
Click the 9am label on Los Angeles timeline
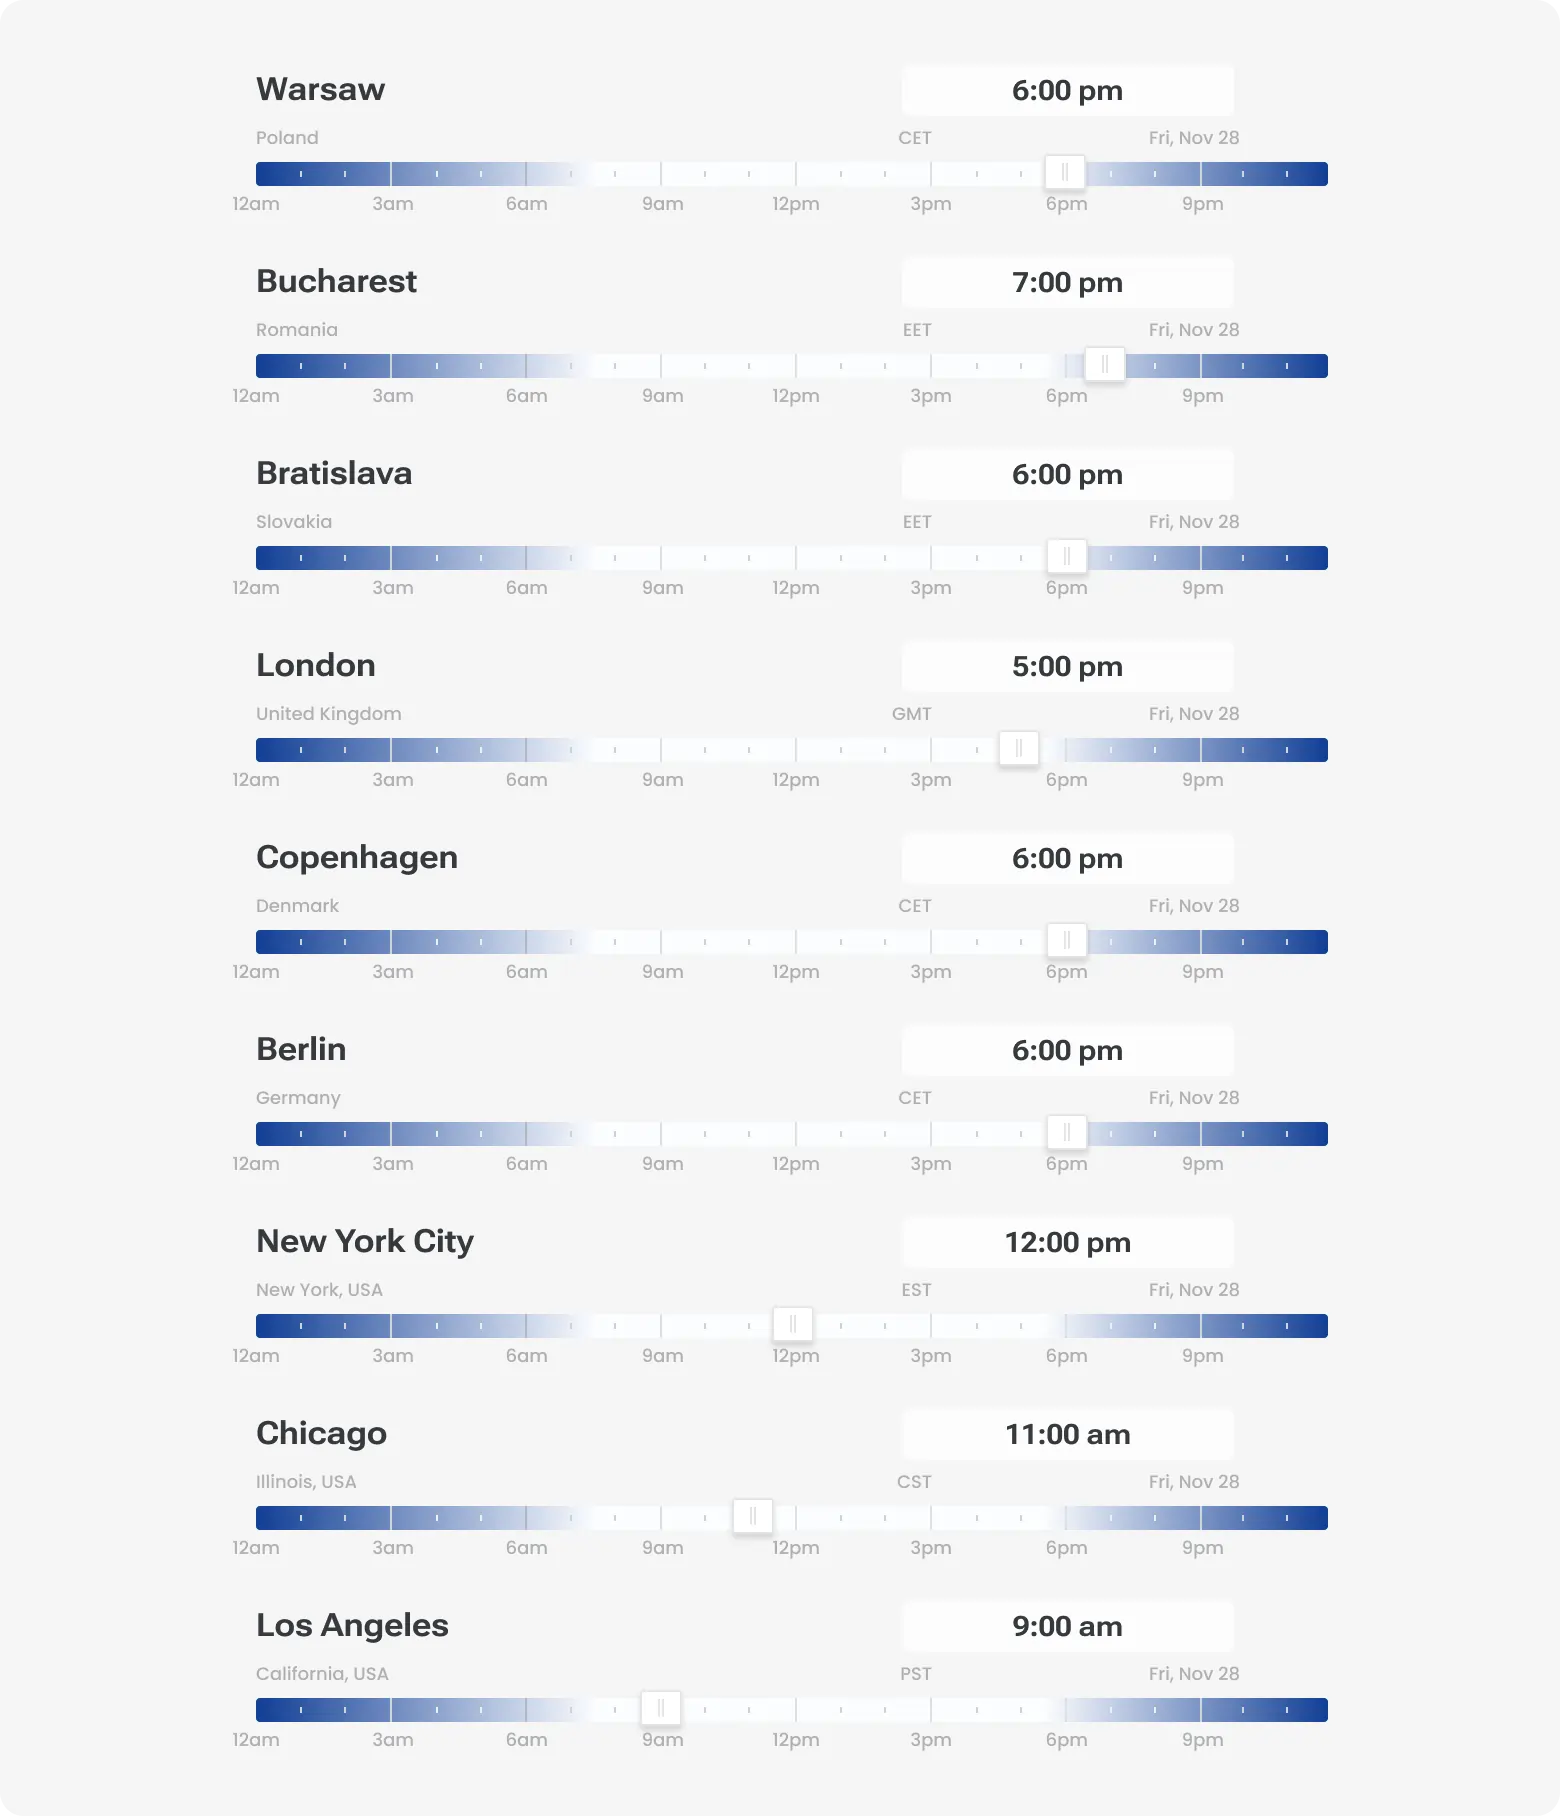click(x=662, y=1740)
